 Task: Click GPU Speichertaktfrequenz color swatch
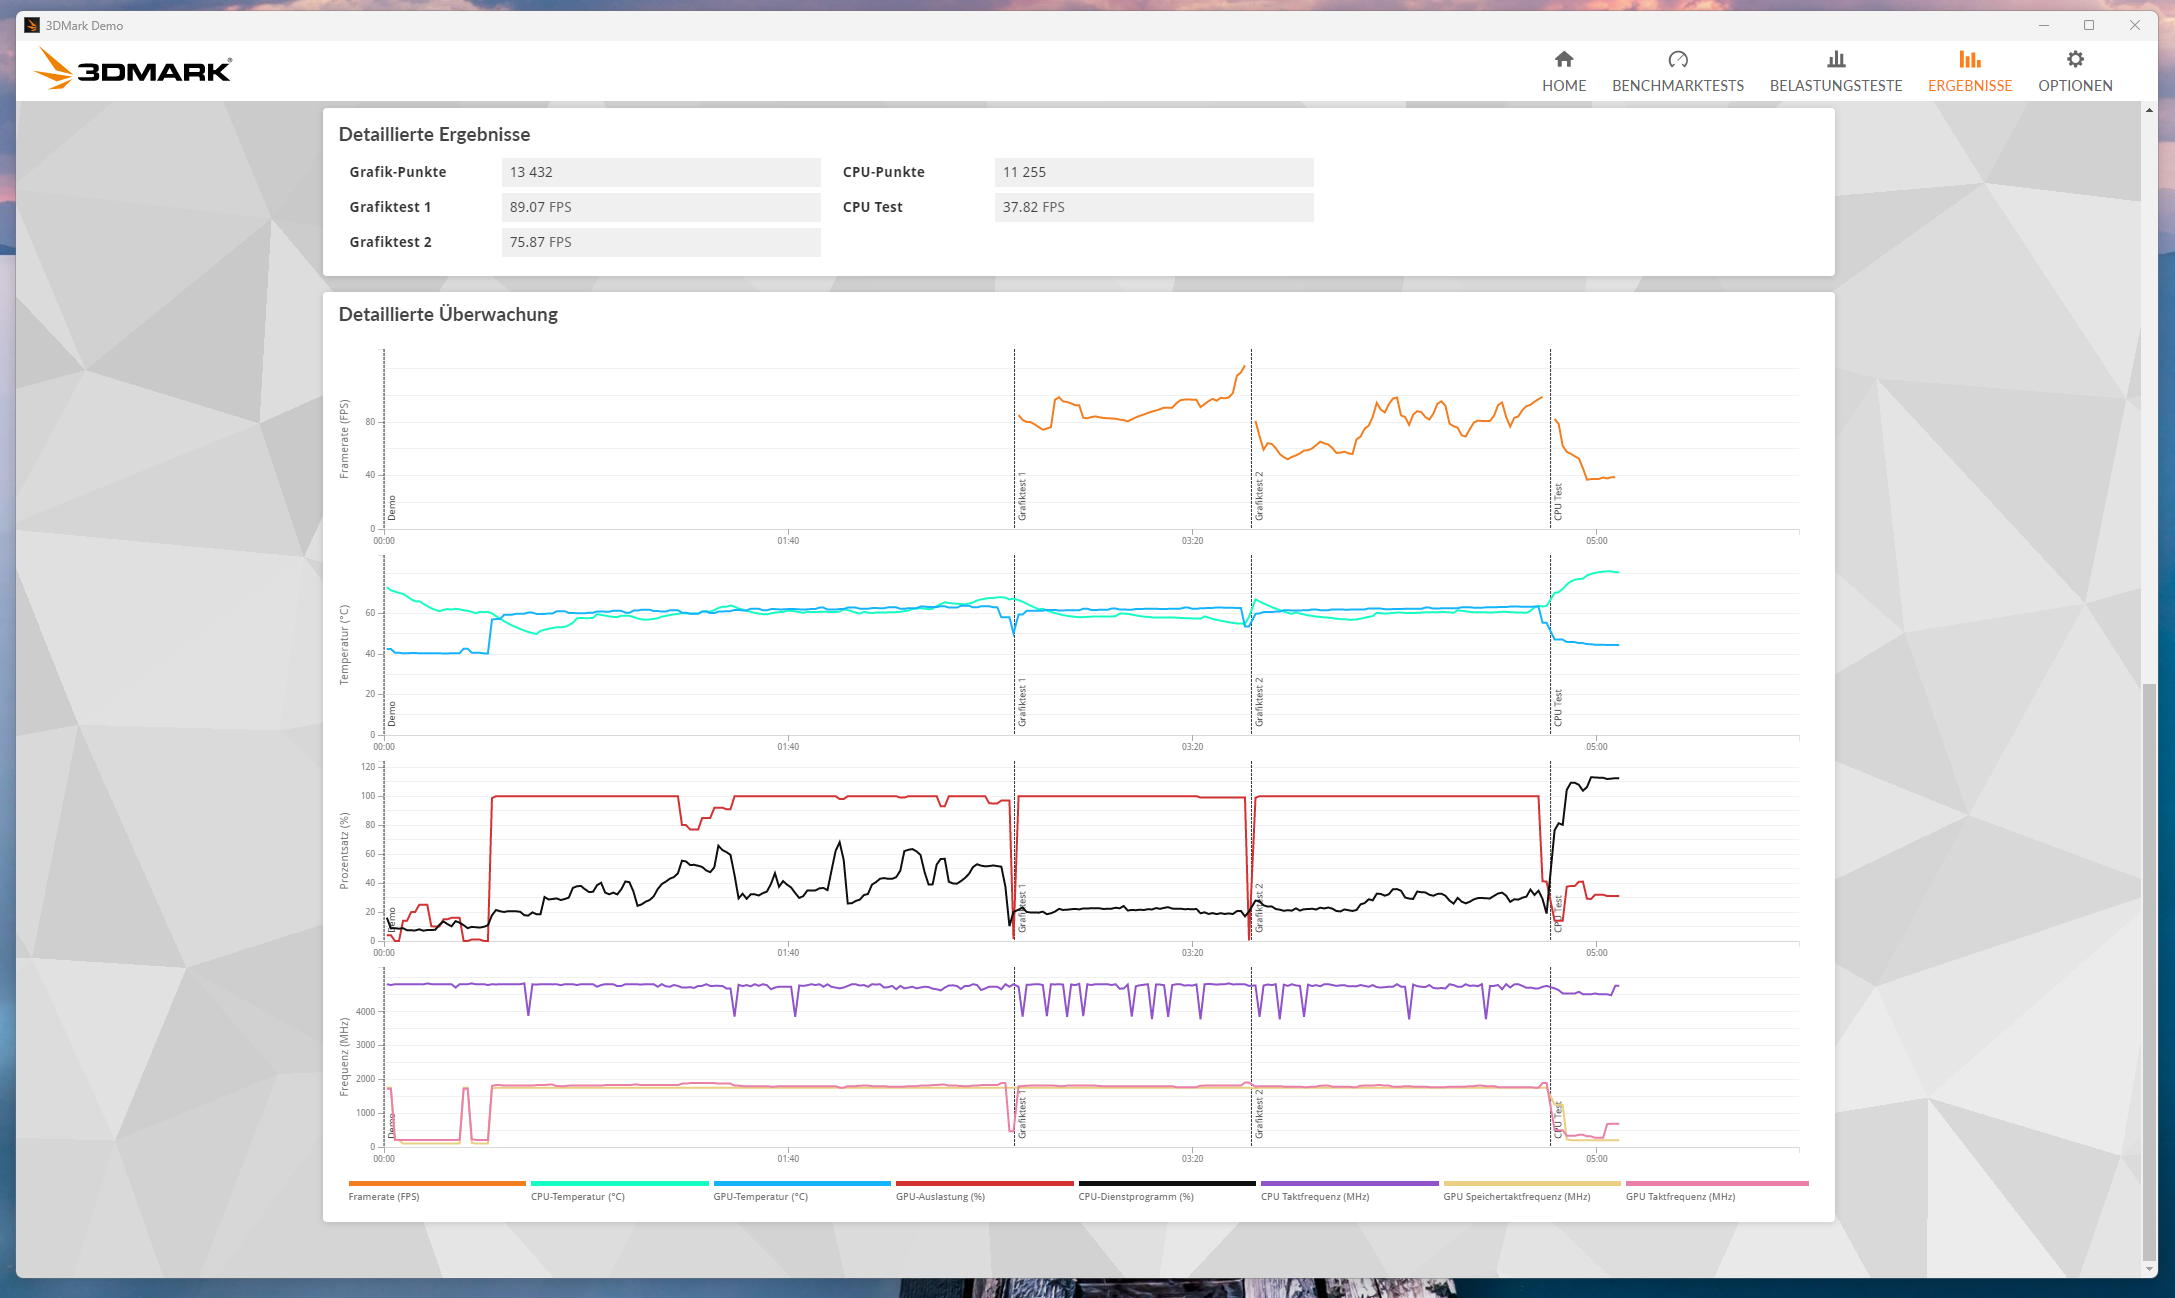coord(1531,1183)
